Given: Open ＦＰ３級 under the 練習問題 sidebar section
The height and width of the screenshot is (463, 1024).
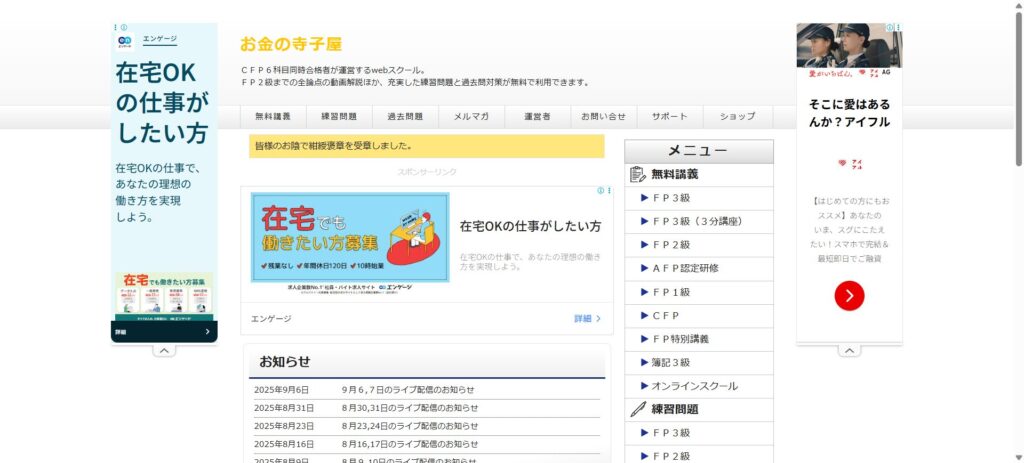Looking at the screenshot, I should point(699,433).
